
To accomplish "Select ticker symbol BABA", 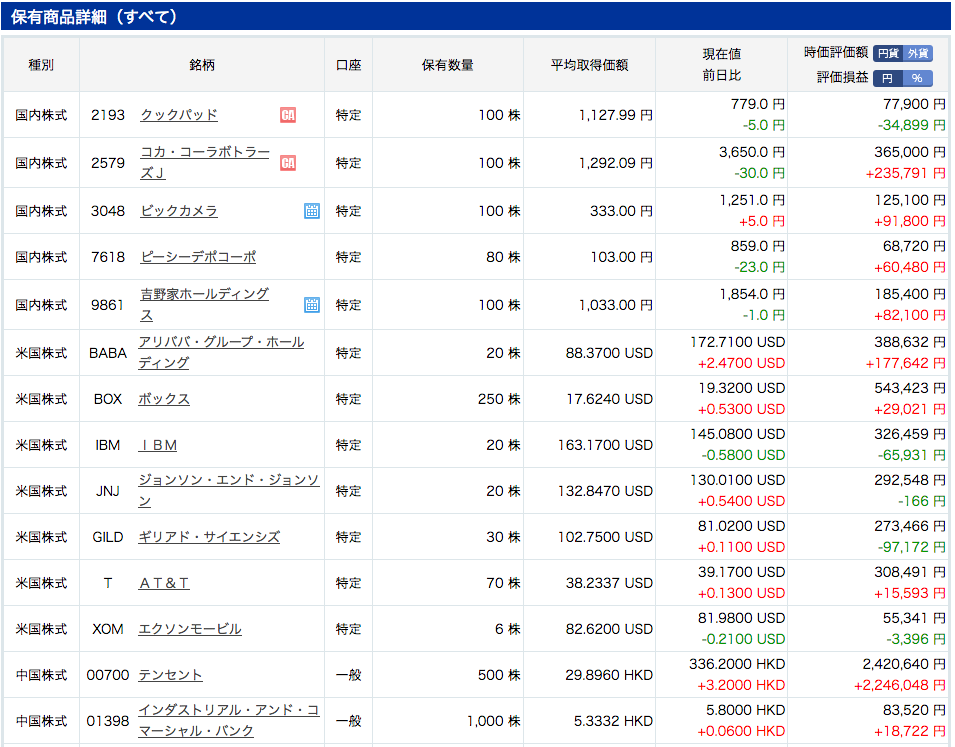I will click(x=108, y=353).
